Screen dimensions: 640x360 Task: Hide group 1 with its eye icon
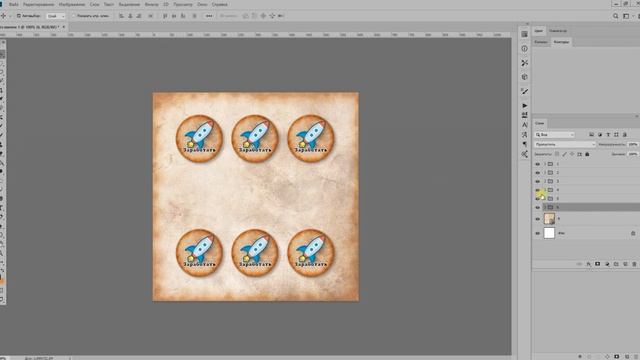[x=538, y=164]
